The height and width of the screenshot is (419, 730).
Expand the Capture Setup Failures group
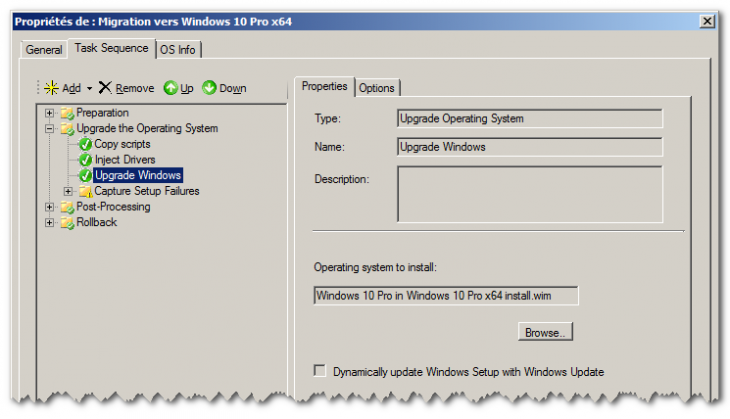68,191
